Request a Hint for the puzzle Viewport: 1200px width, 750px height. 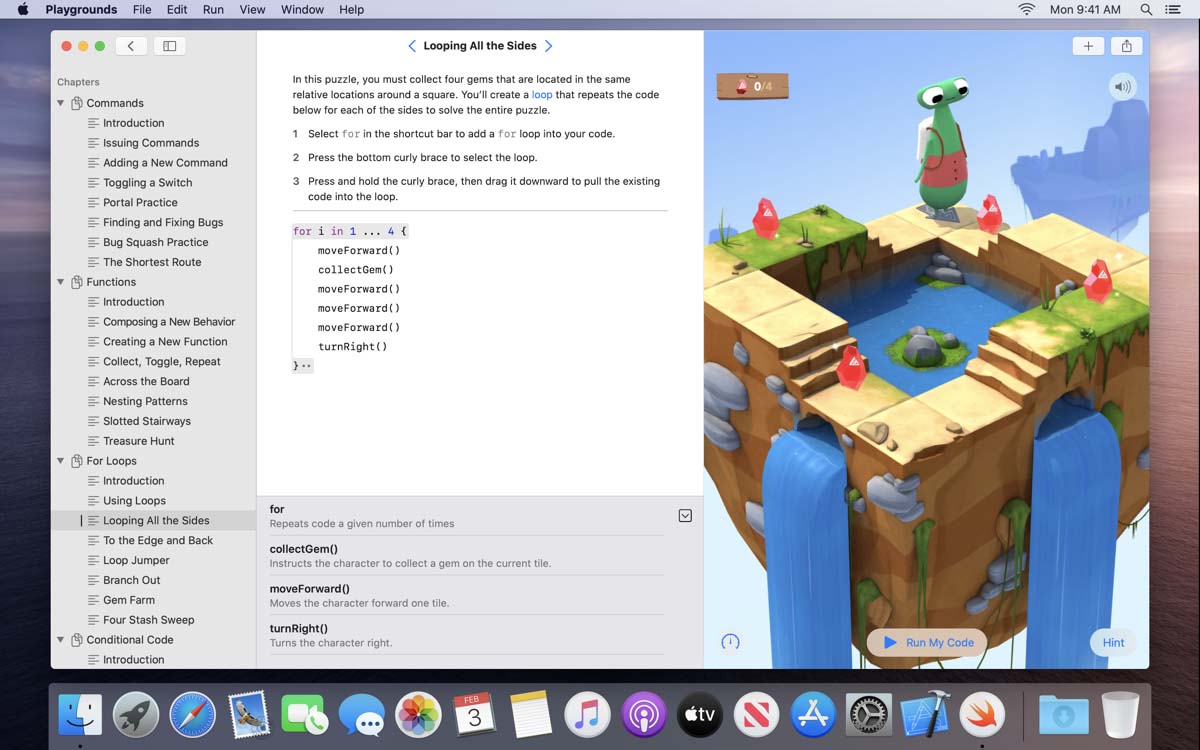1112,642
